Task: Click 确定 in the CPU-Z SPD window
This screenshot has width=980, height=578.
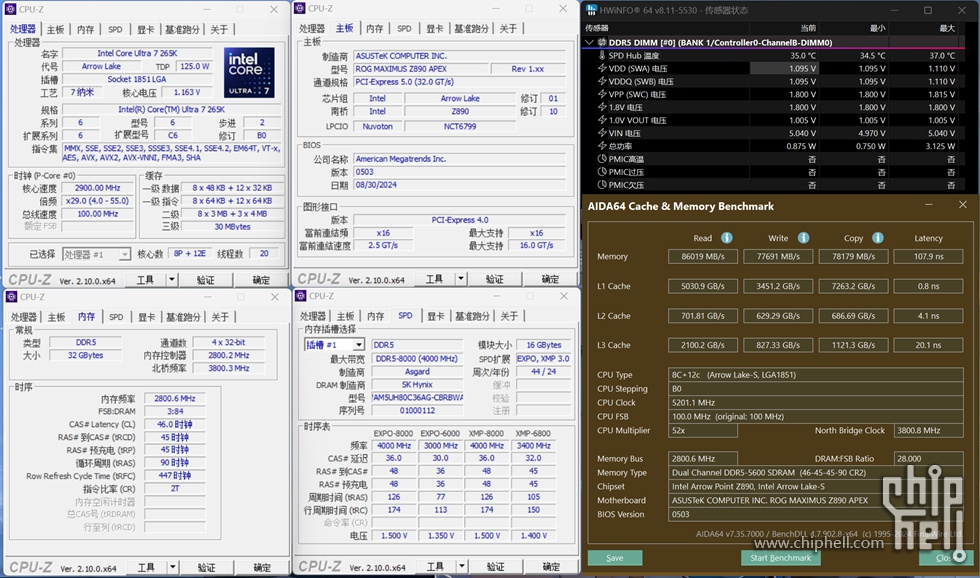Action: click(551, 566)
